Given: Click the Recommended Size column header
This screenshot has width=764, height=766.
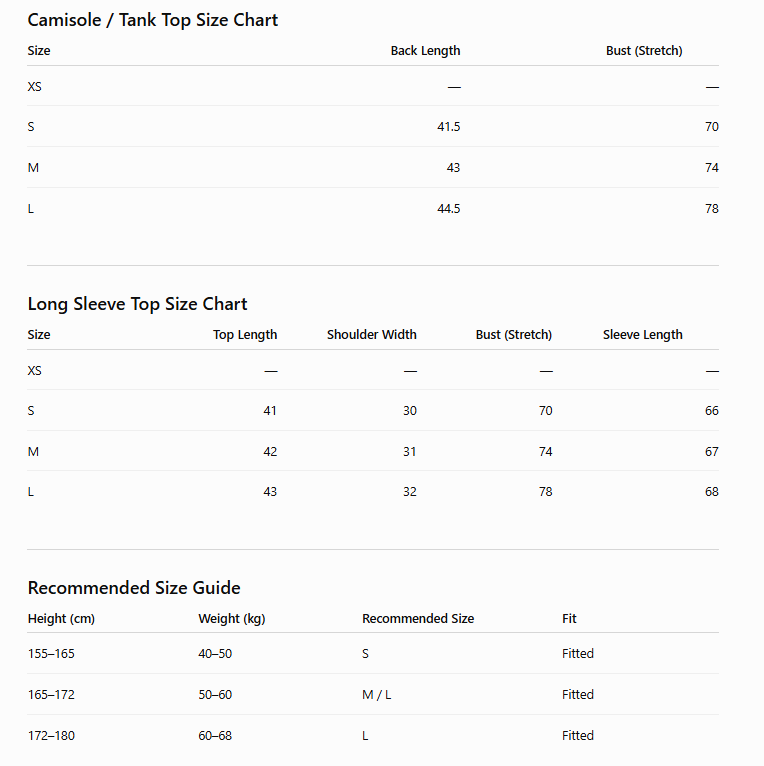Looking at the screenshot, I should tap(418, 618).
